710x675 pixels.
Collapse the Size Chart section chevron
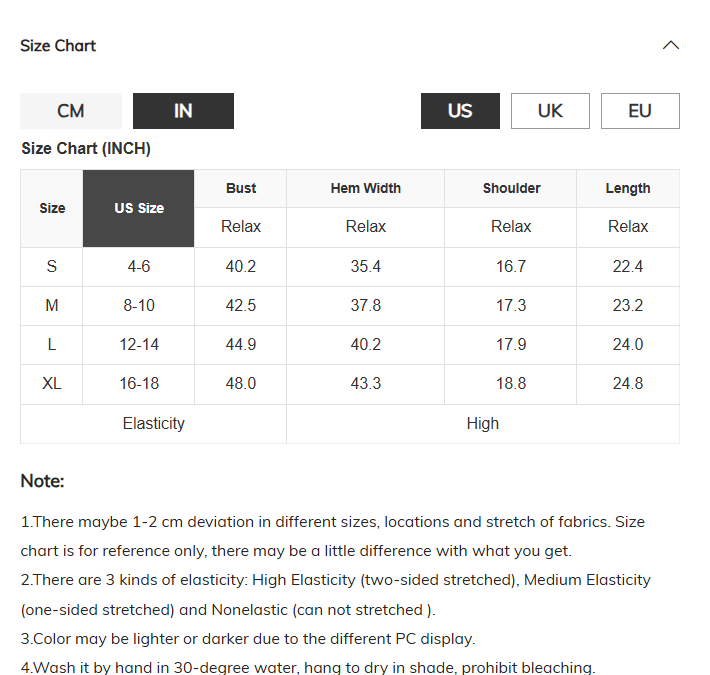click(671, 45)
